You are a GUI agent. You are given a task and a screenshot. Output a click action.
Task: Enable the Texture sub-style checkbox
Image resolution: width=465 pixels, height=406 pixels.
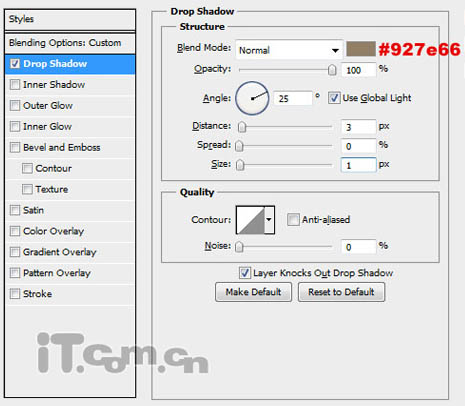[x=27, y=189]
